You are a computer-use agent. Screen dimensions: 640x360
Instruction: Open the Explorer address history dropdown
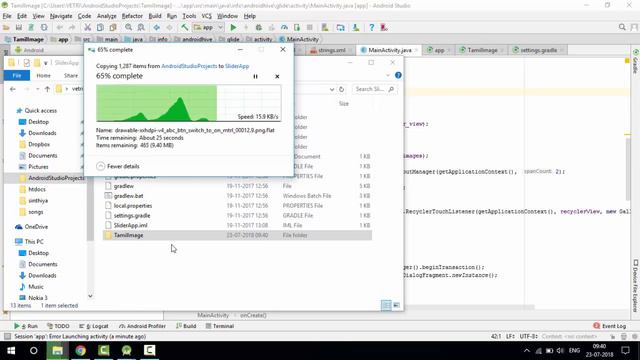click(332, 89)
